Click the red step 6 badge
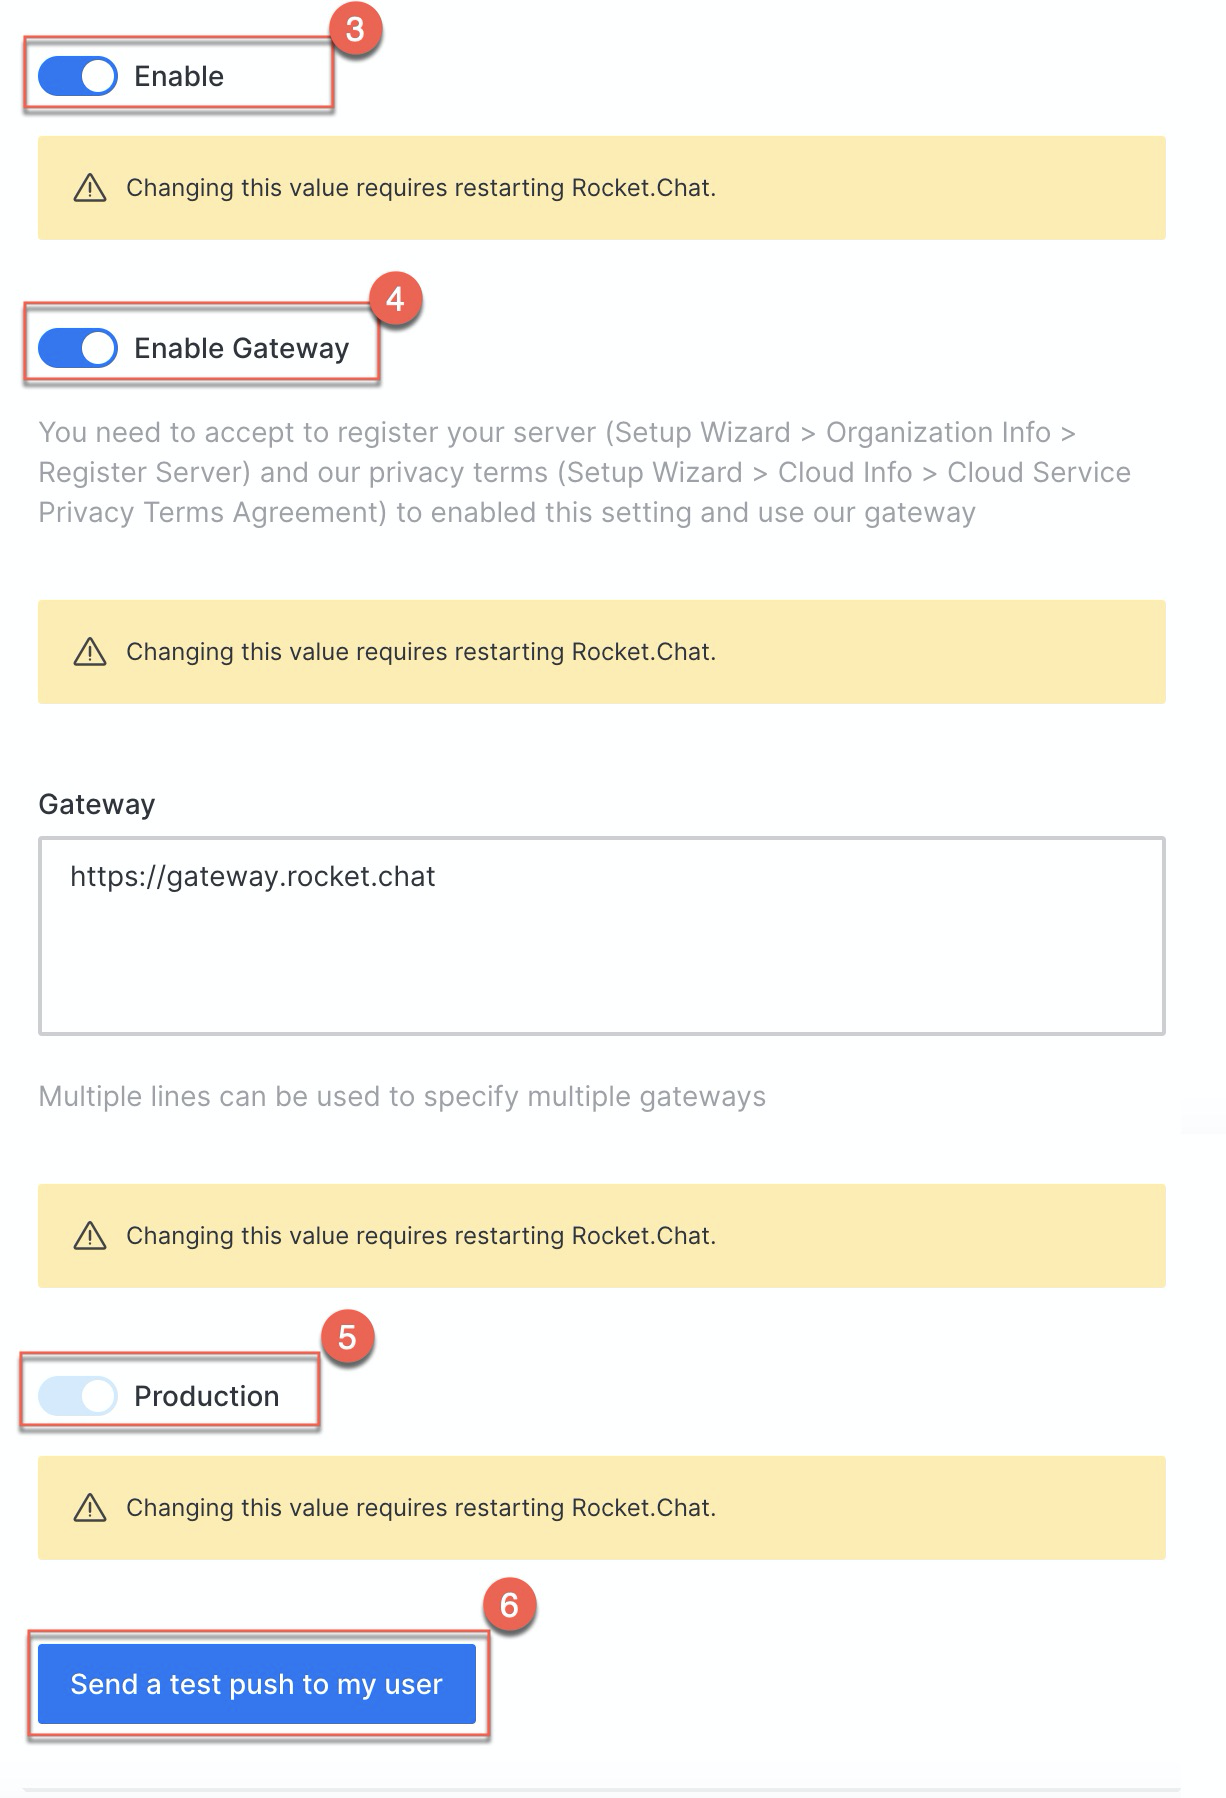Screen dimensions: 1226x1798 pyautogui.click(x=509, y=1605)
